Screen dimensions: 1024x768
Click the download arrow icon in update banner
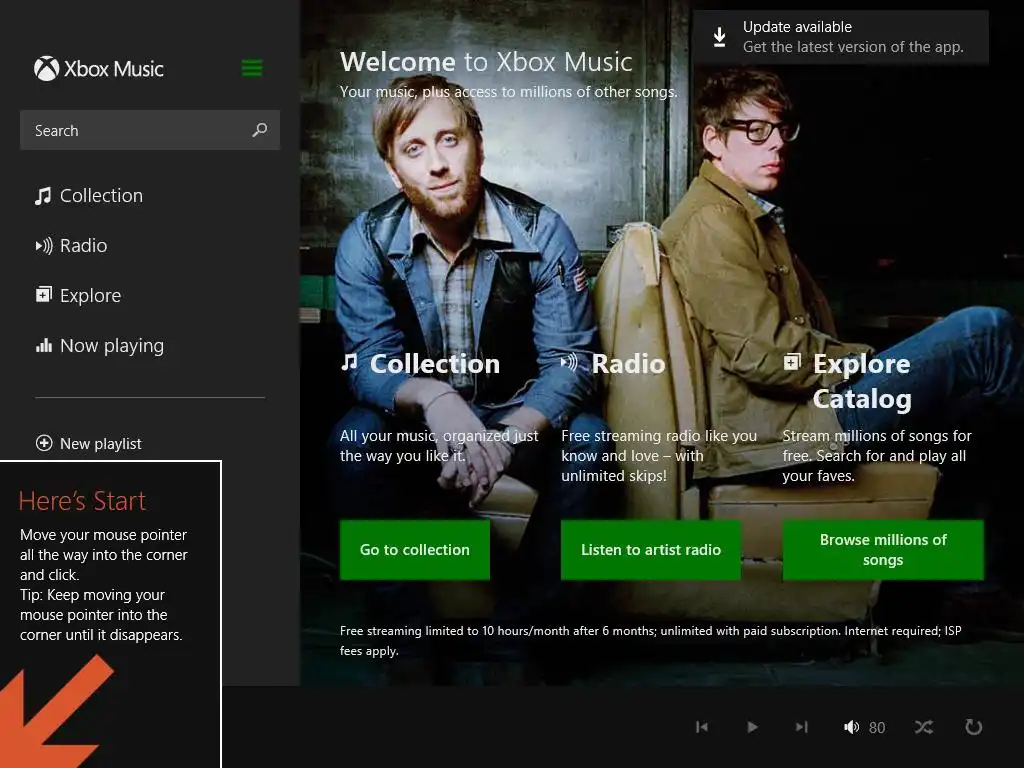tap(719, 37)
